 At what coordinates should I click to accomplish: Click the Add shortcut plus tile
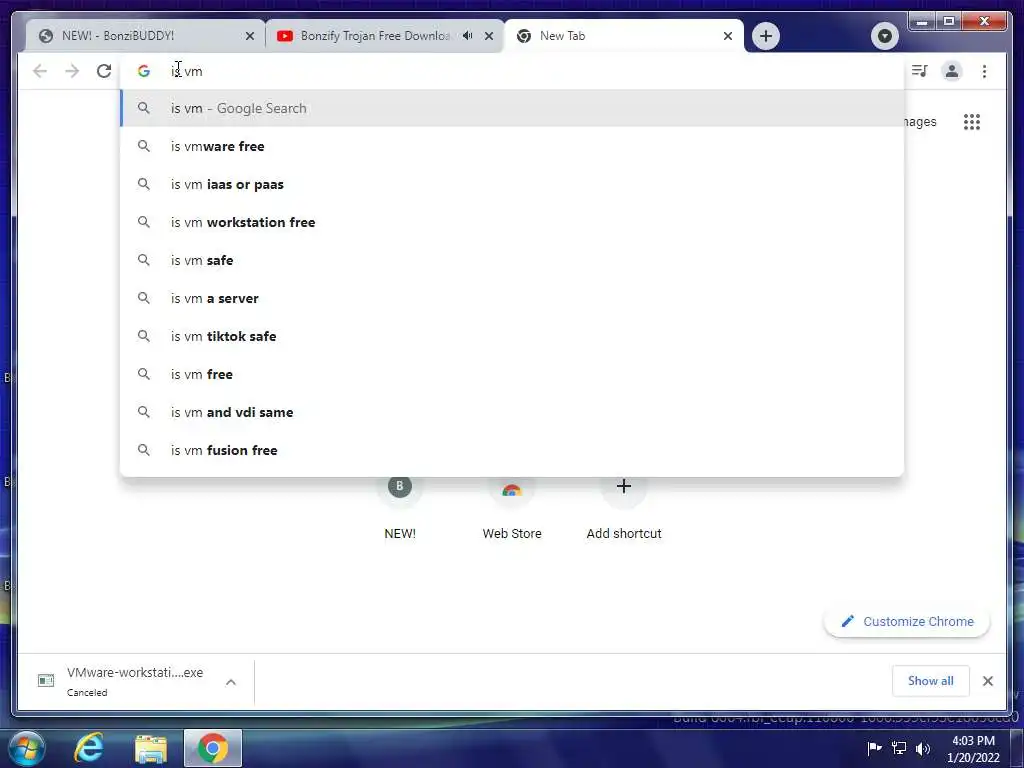624,508
